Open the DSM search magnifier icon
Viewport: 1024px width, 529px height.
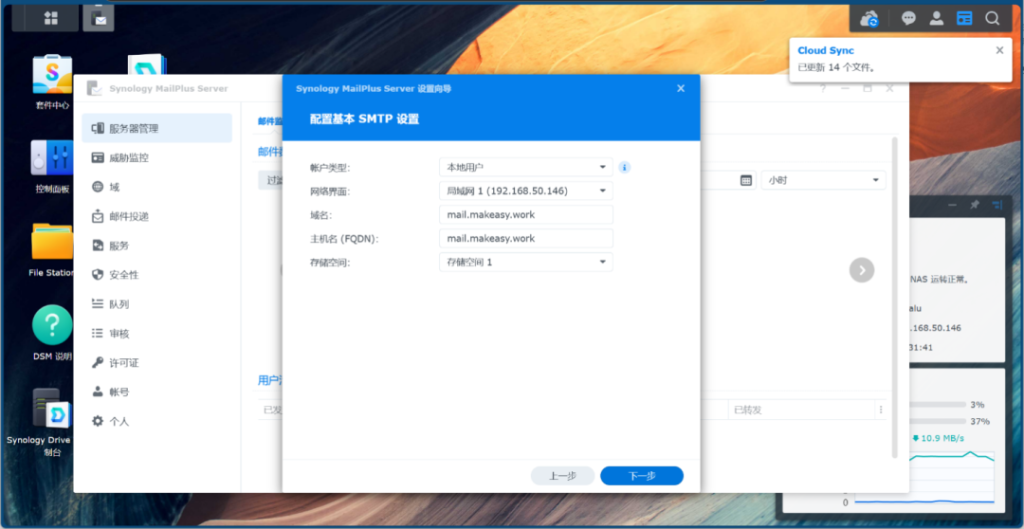click(x=993, y=18)
